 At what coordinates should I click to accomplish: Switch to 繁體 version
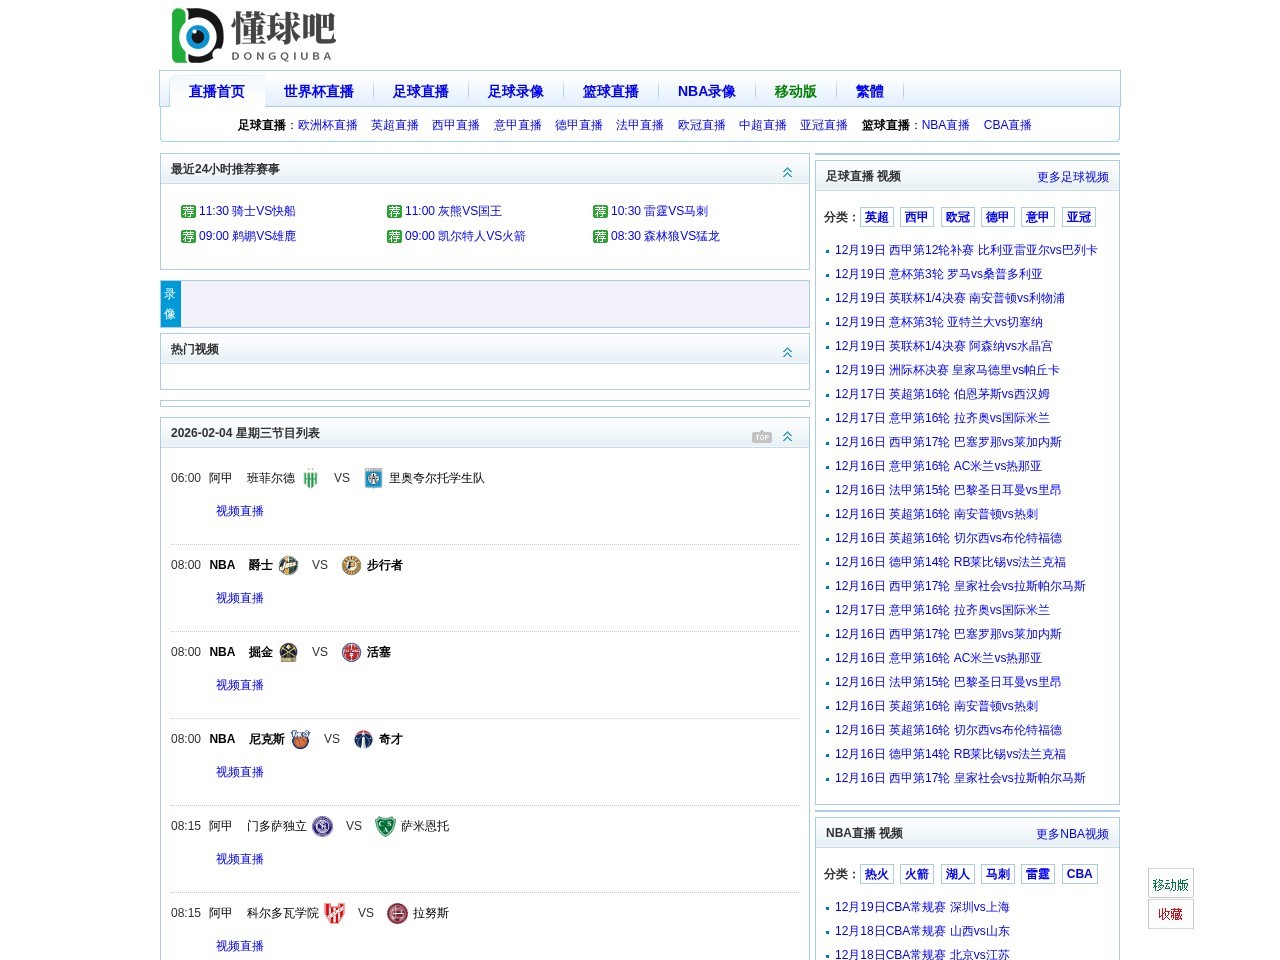(x=869, y=91)
